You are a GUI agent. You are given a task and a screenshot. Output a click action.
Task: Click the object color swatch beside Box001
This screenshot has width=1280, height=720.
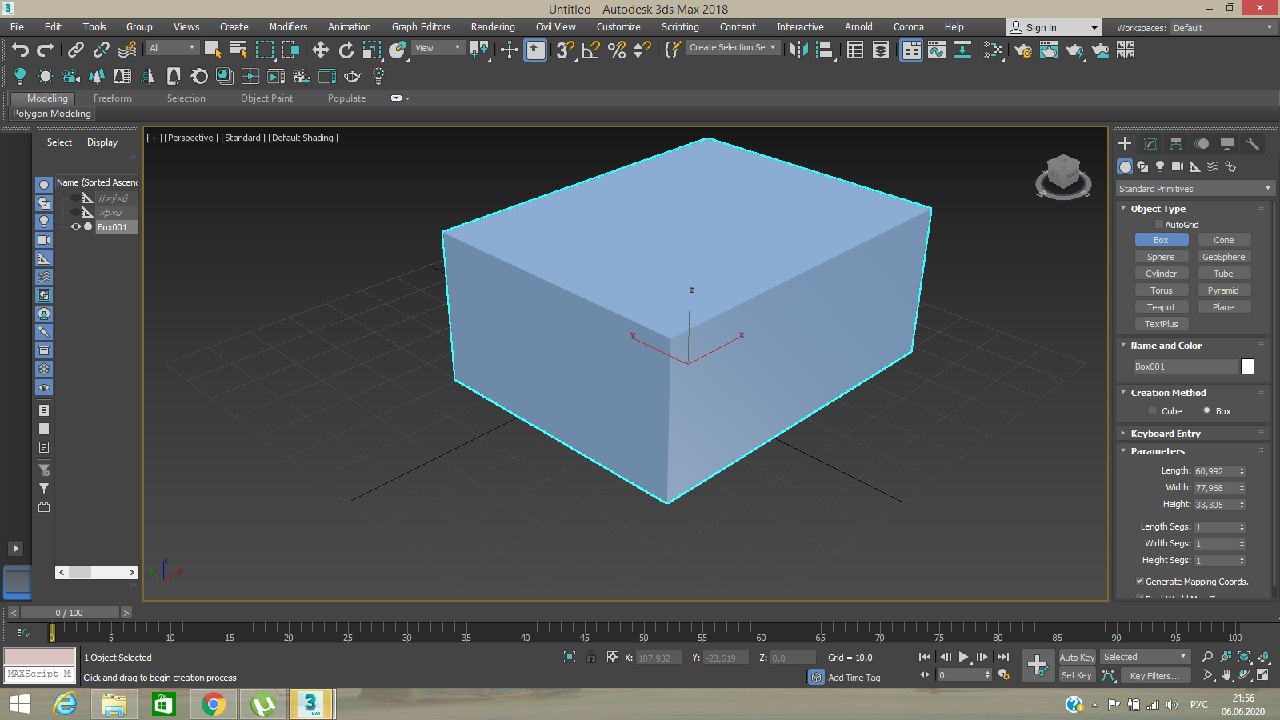coord(1247,367)
